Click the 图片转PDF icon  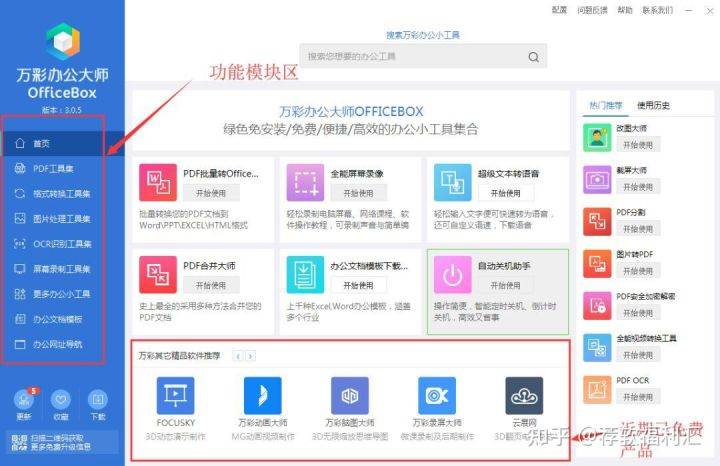tap(597, 264)
